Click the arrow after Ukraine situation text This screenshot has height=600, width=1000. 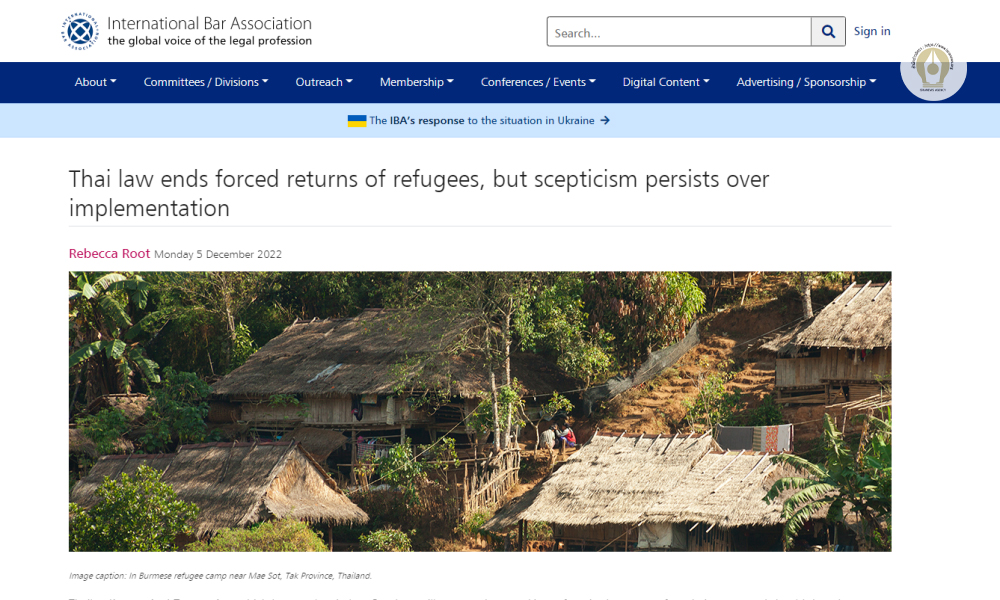605,121
